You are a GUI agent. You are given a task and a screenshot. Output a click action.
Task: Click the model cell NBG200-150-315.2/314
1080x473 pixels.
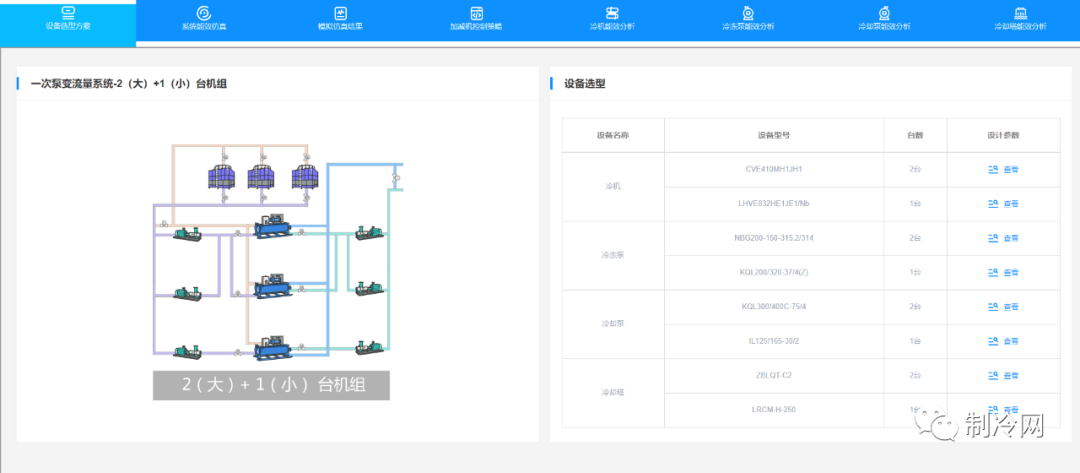(x=774, y=238)
